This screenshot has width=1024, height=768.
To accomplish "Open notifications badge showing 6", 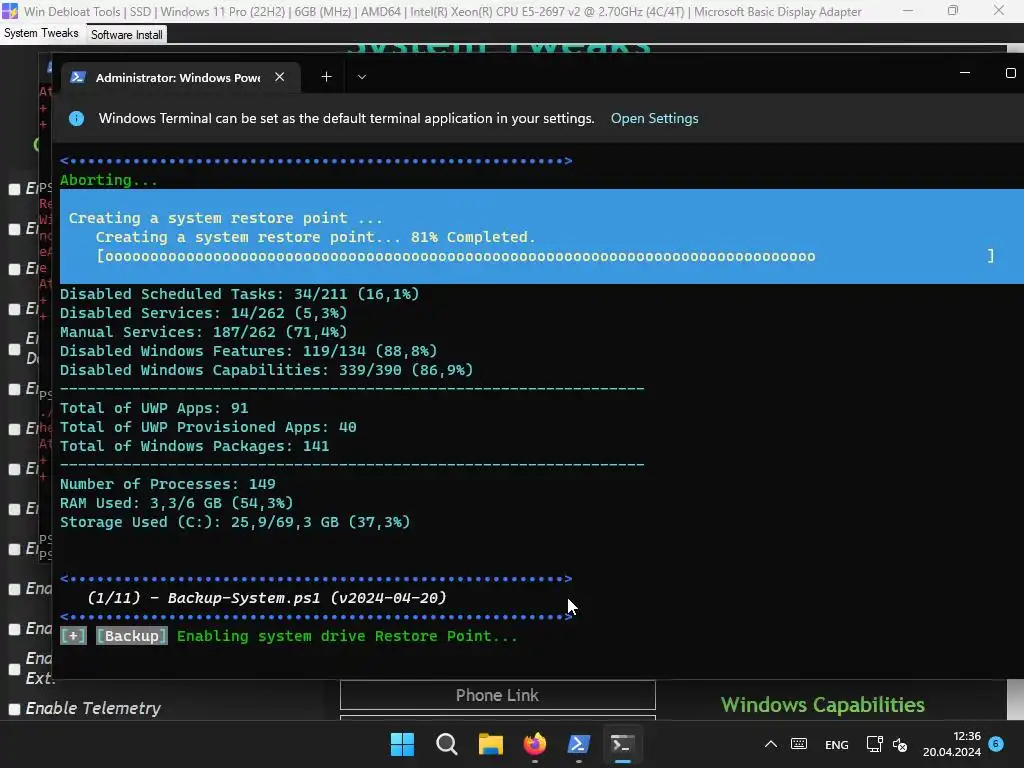I will (996, 743).
